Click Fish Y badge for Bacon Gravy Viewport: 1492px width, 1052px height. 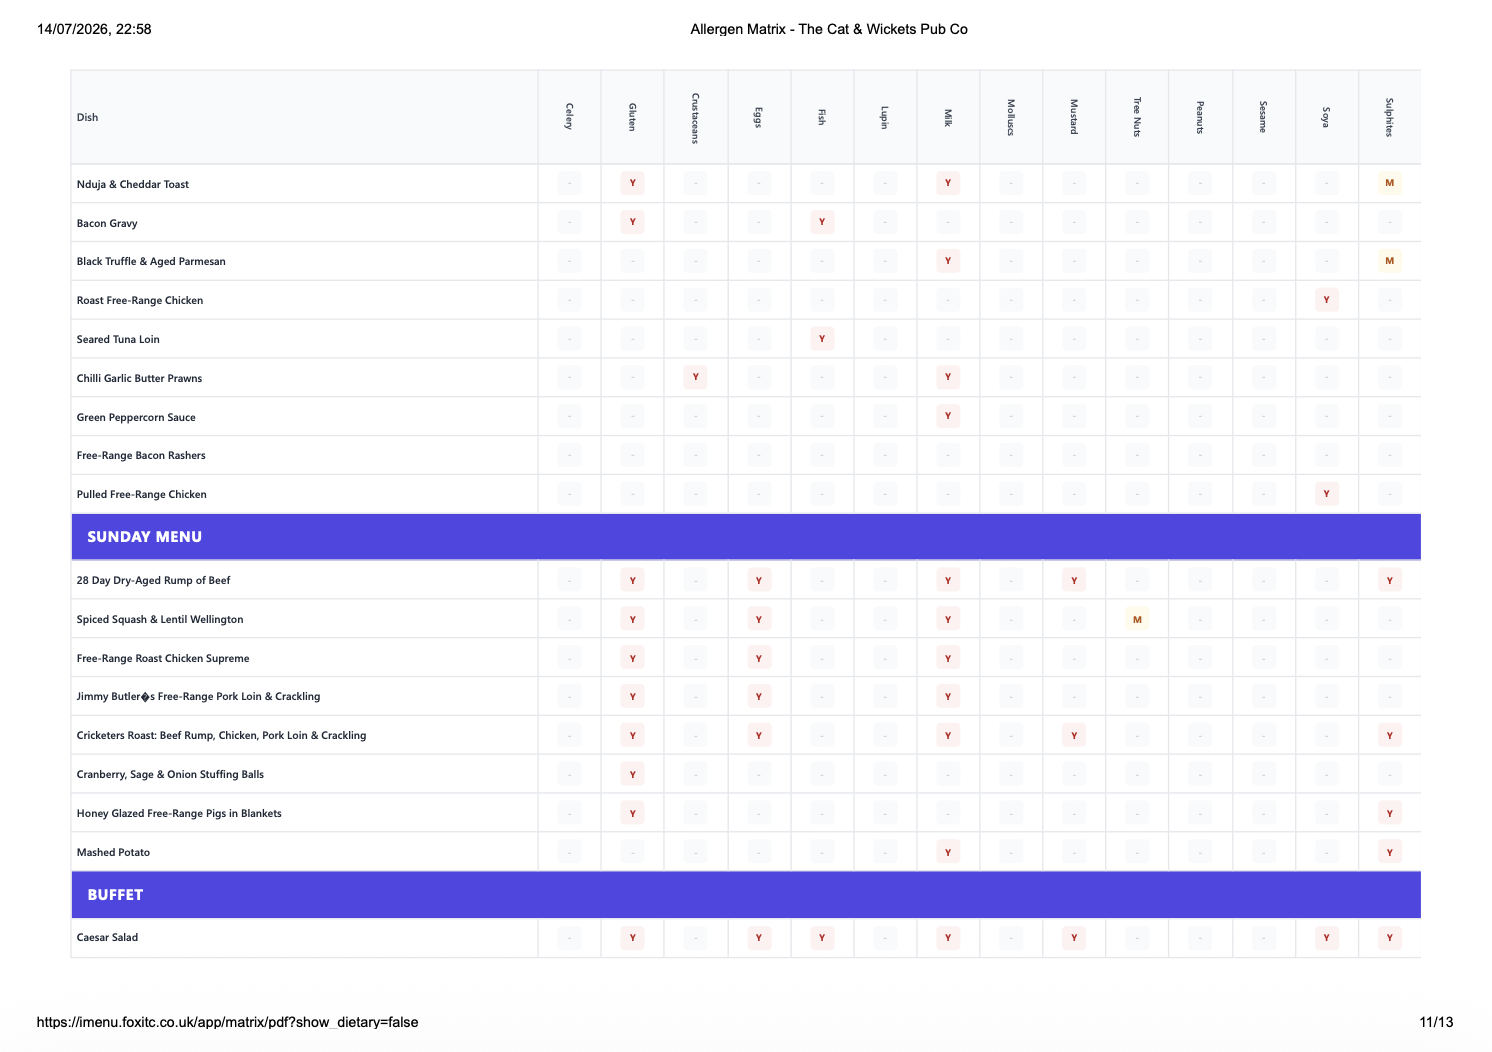[x=822, y=222]
